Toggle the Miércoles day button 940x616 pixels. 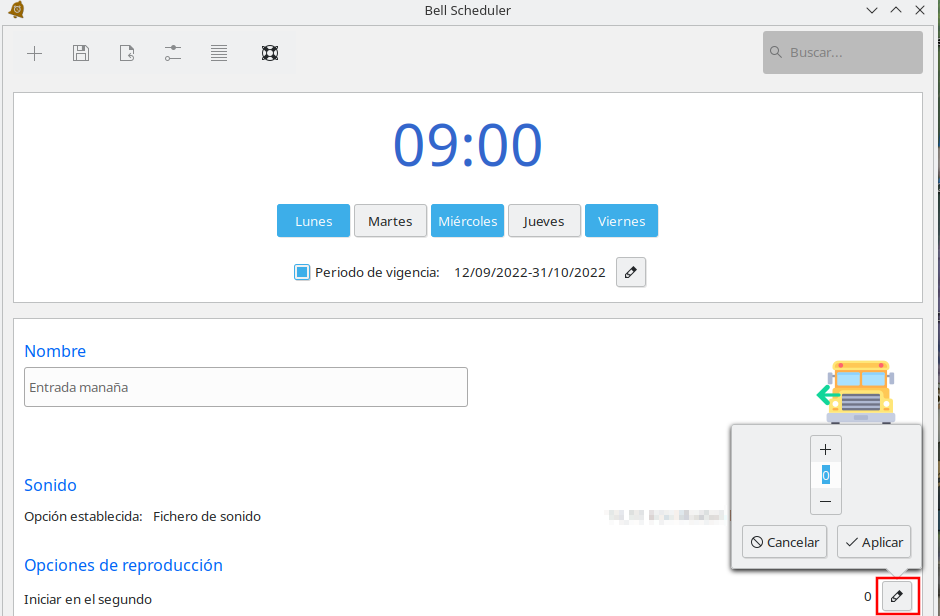tap(467, 221)
